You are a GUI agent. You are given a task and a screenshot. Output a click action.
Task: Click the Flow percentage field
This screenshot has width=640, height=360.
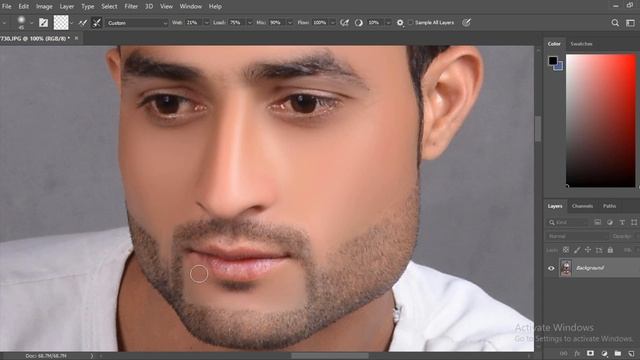[x=320, y=23]
